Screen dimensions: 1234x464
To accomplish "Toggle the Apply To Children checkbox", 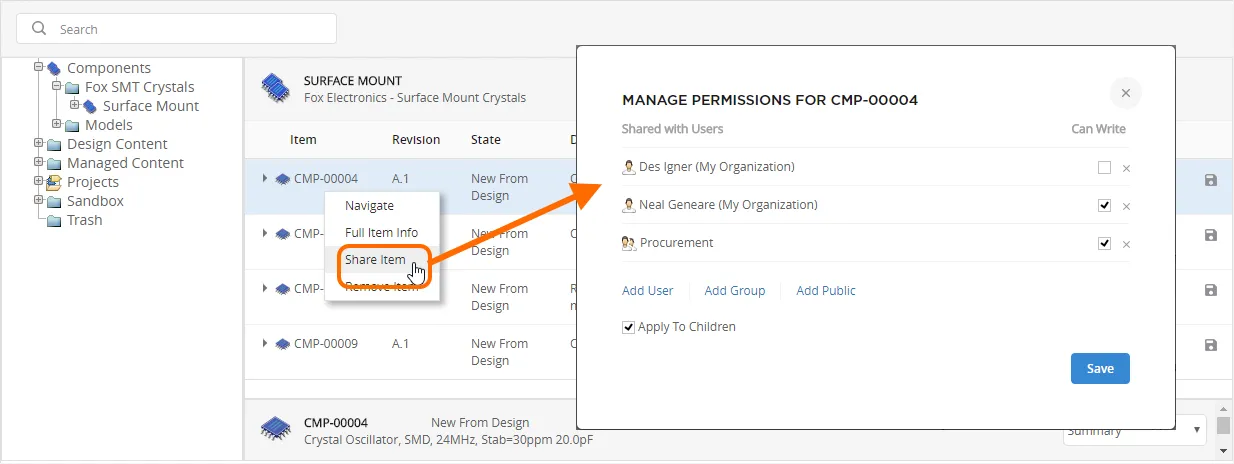I will [628, 327].
